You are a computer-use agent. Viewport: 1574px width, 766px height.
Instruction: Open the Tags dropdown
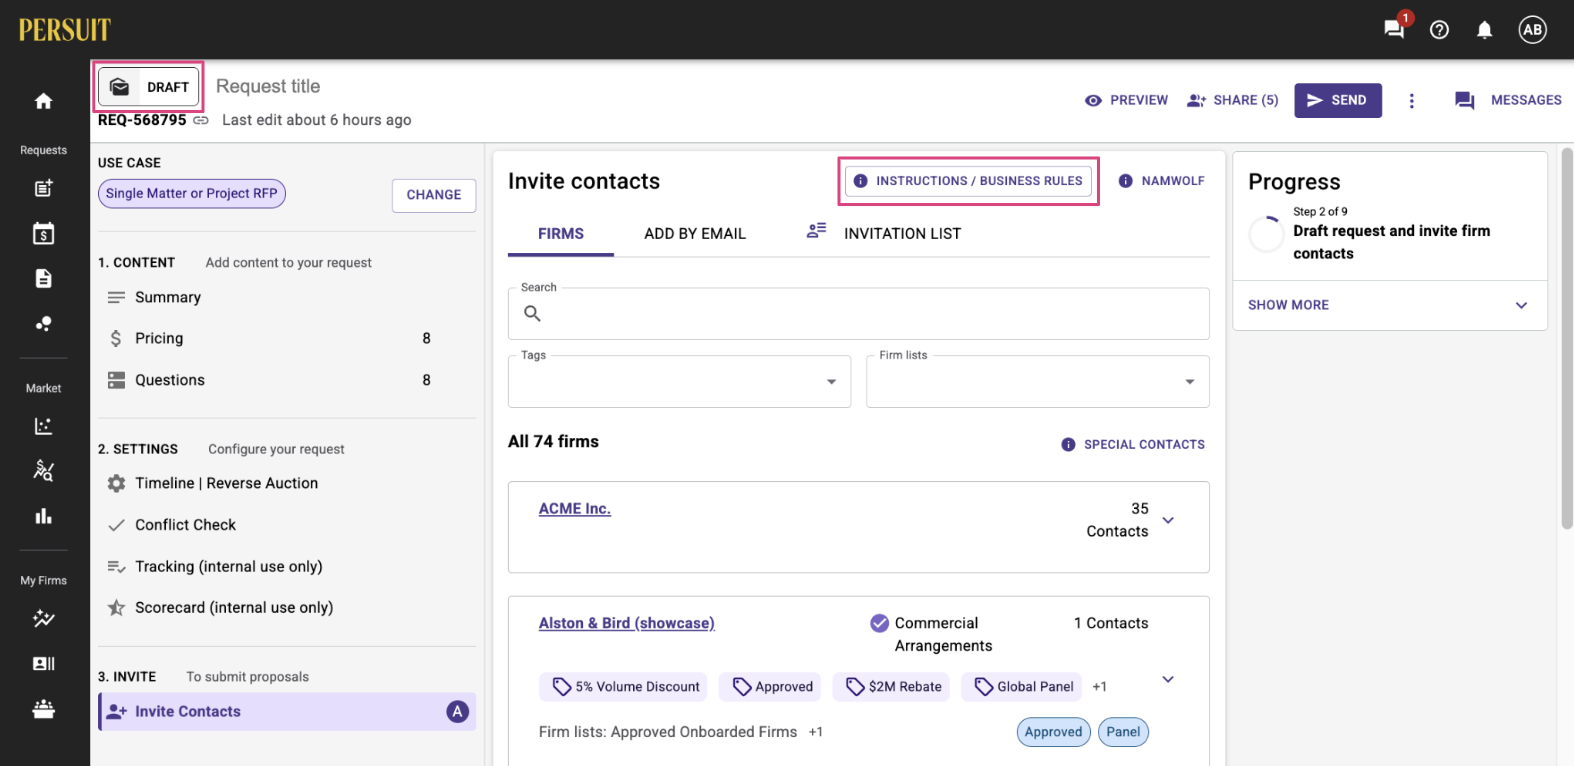(x=679, y=382)
